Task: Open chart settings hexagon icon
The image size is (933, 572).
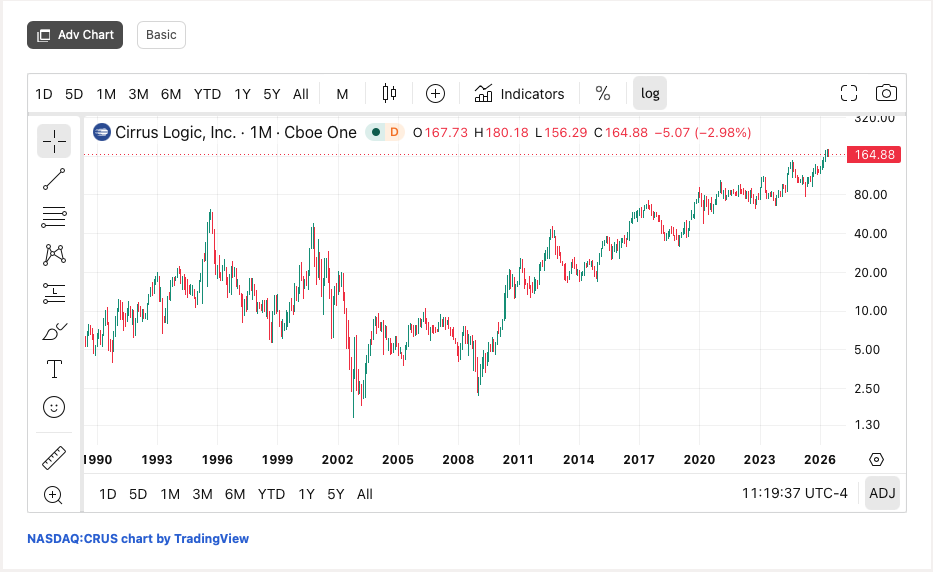Action: (876, 460)
